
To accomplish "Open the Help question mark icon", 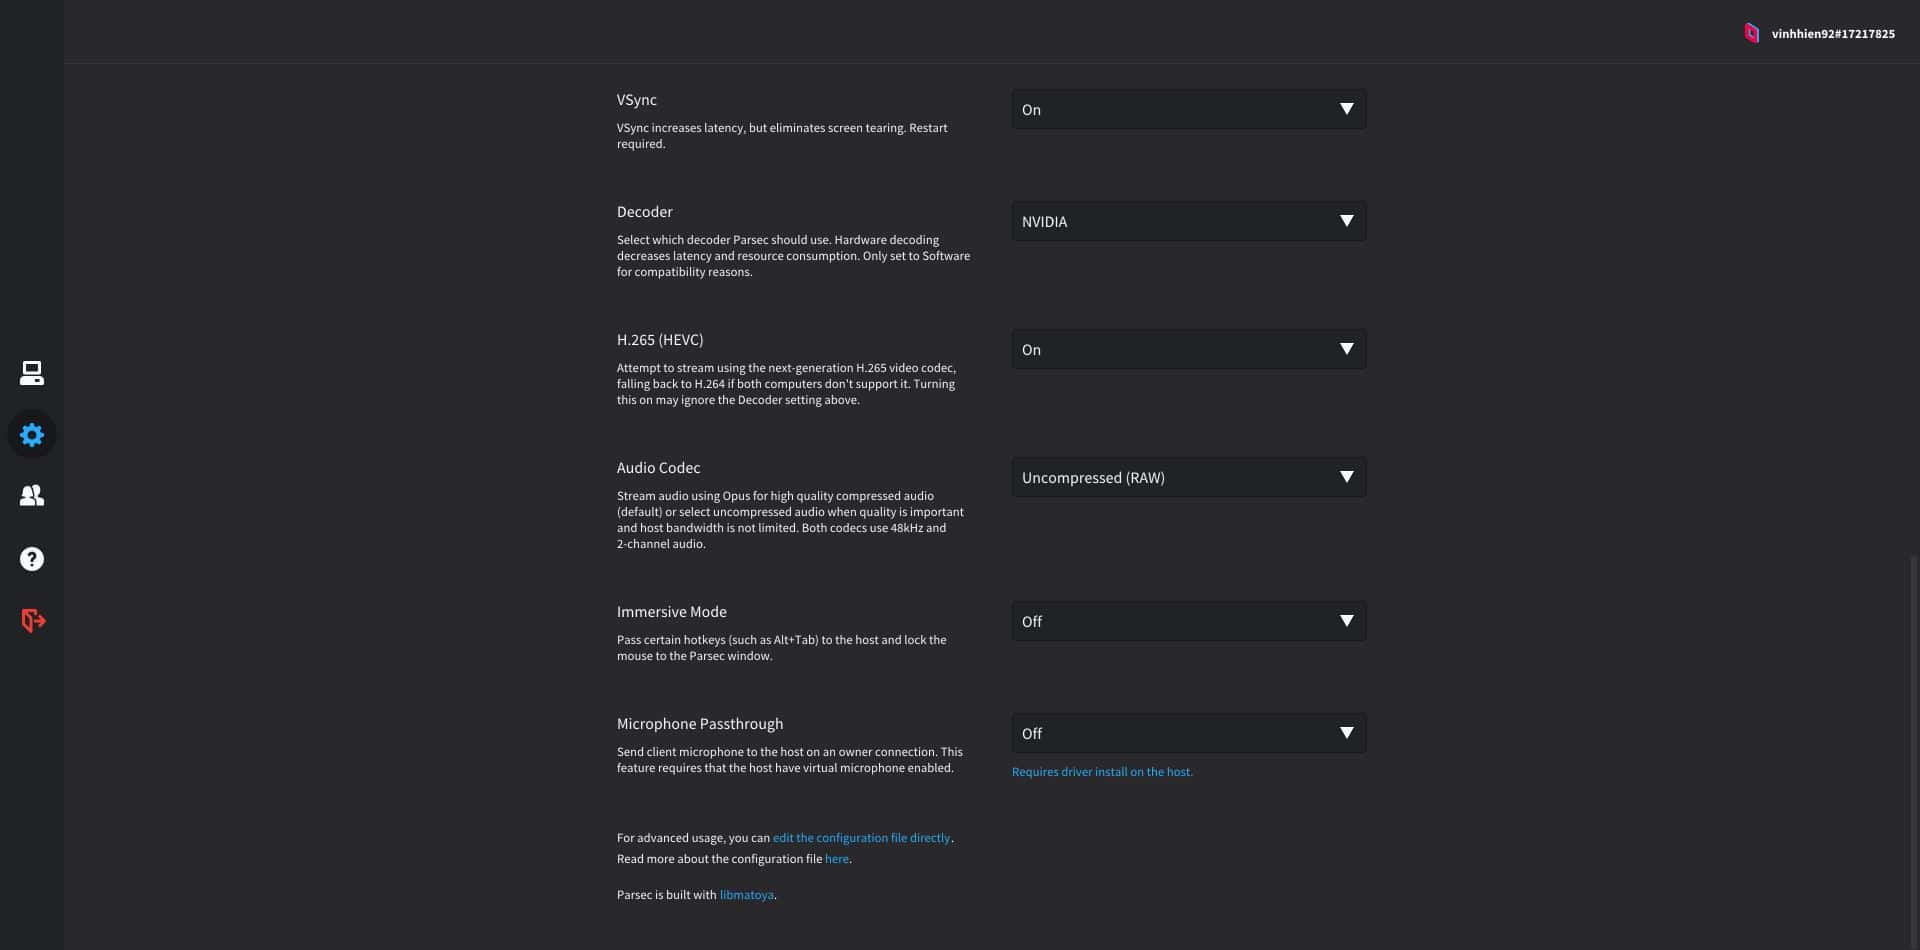I will pyautogui.click(x=32, y=559).
